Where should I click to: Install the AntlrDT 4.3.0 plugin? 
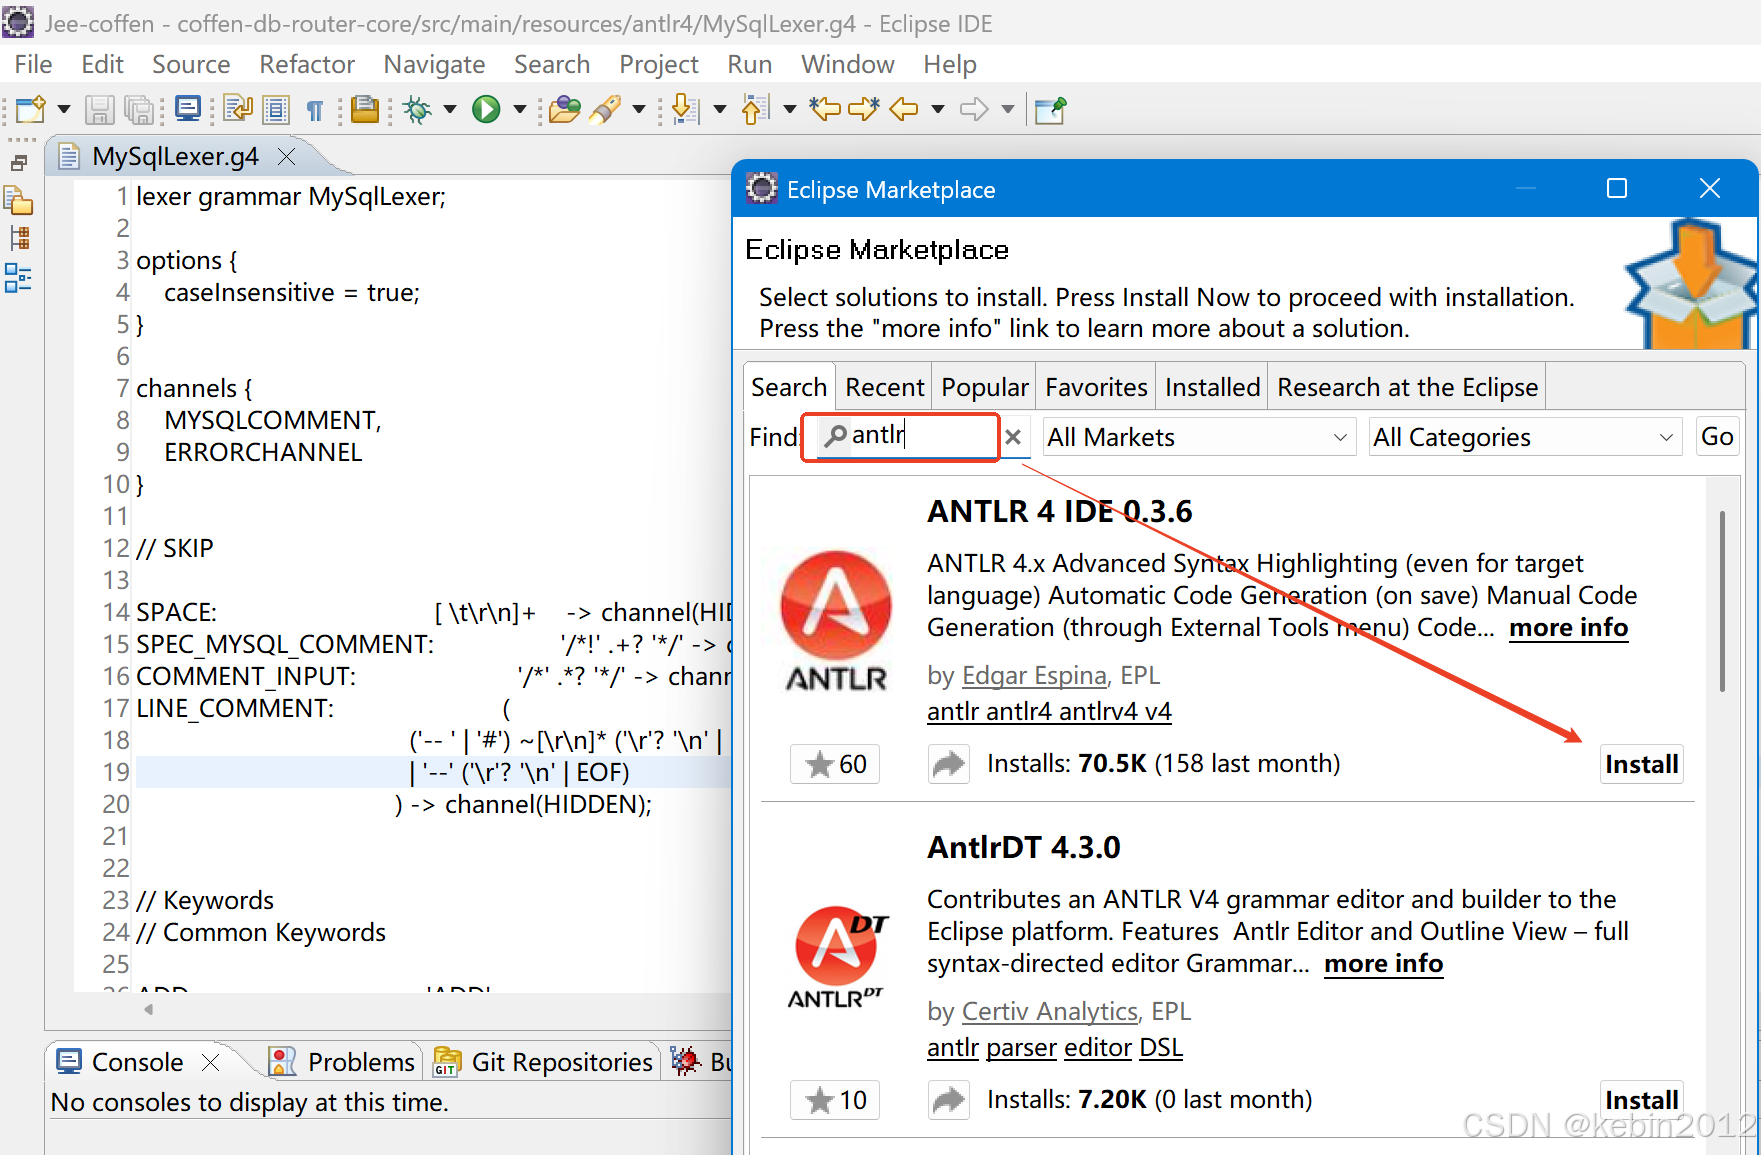click(x=1641, y=1100)
